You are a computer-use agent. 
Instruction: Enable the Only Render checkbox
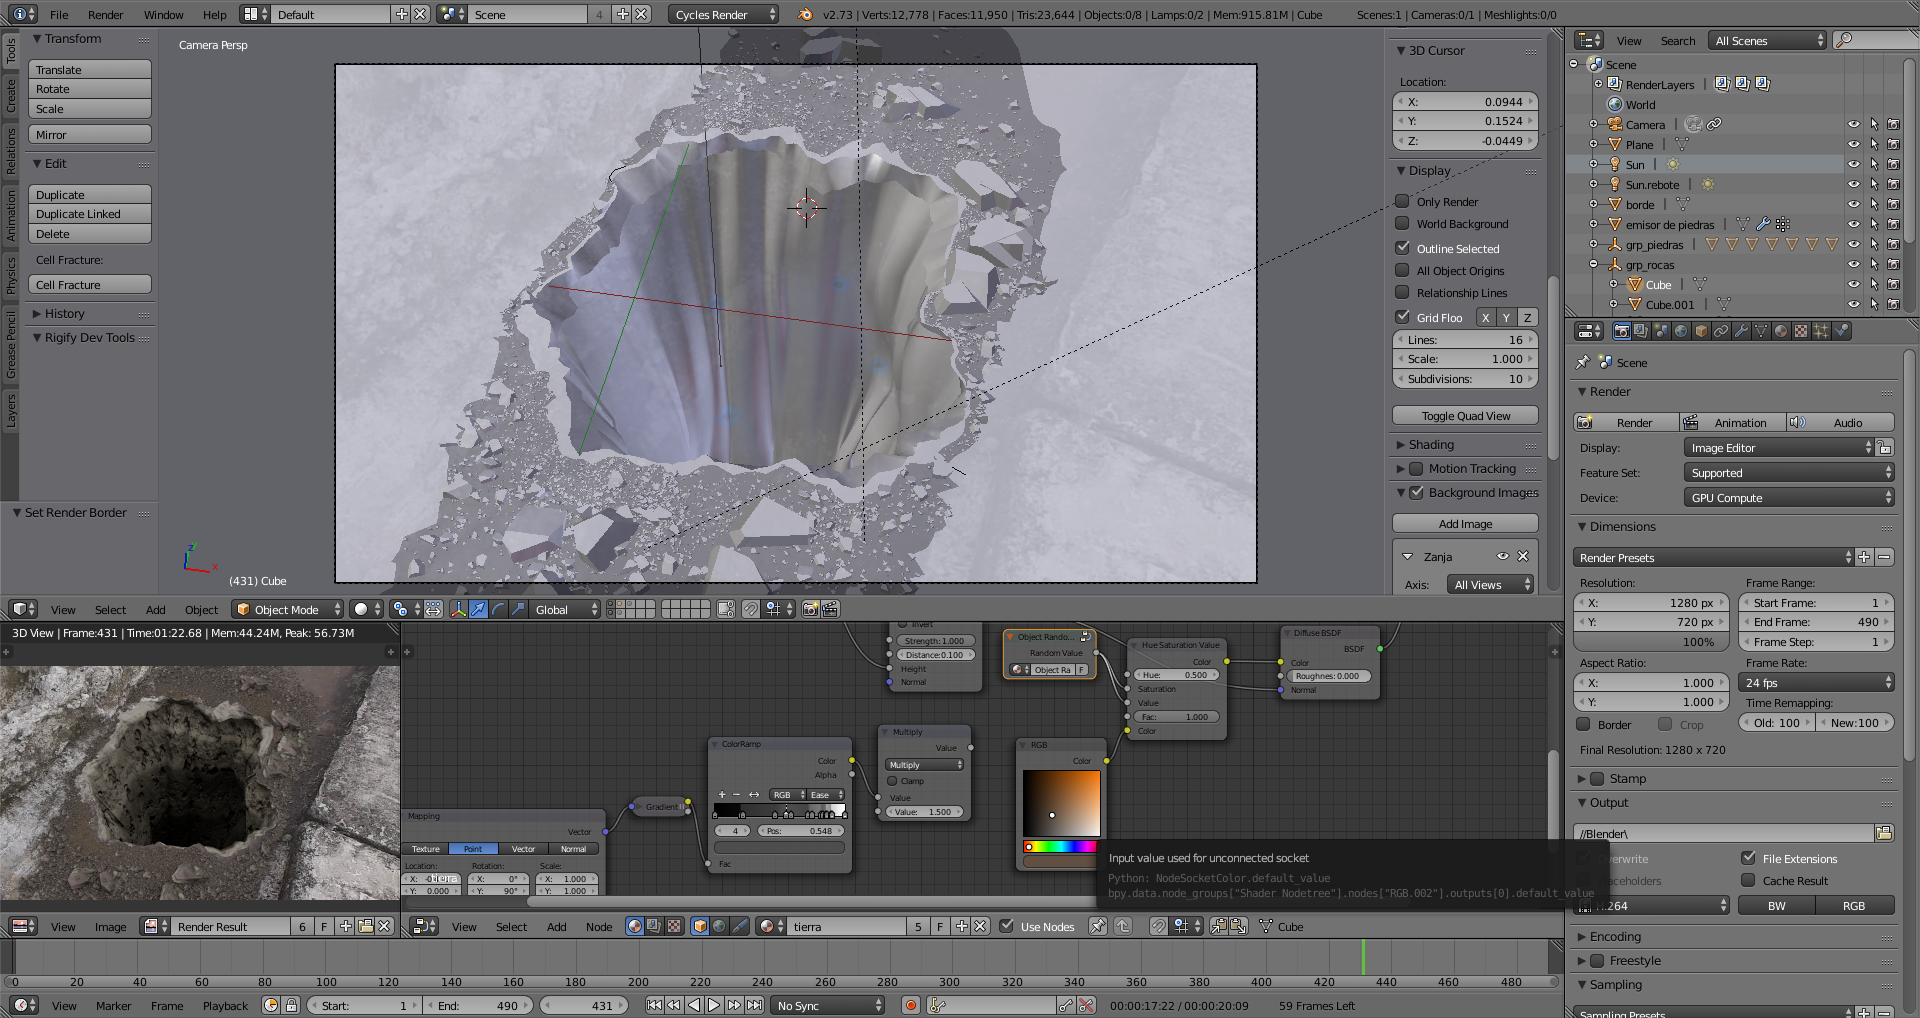[1402, 201]
